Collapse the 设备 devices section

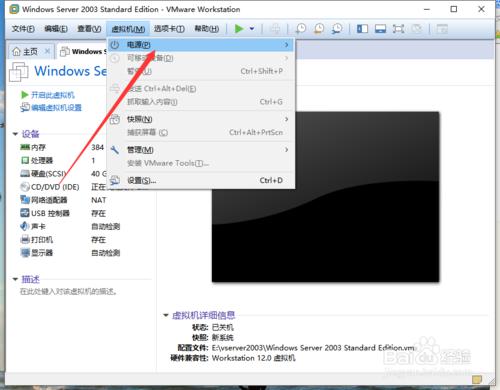coord(15,134)
